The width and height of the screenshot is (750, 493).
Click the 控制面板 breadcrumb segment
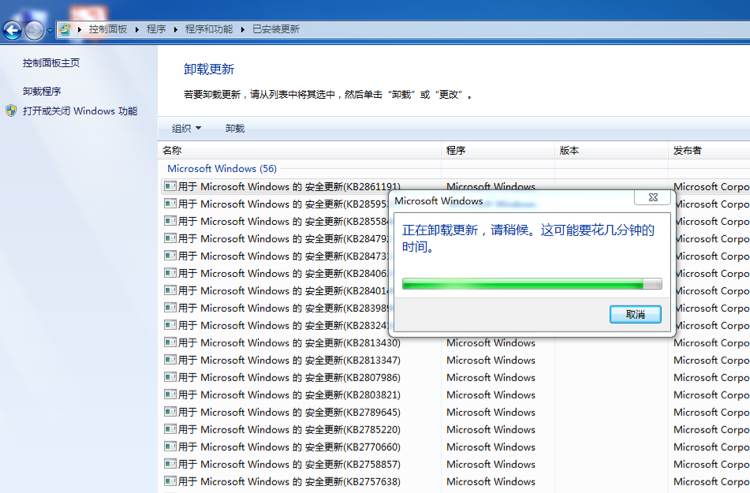[x=108, y=29]
